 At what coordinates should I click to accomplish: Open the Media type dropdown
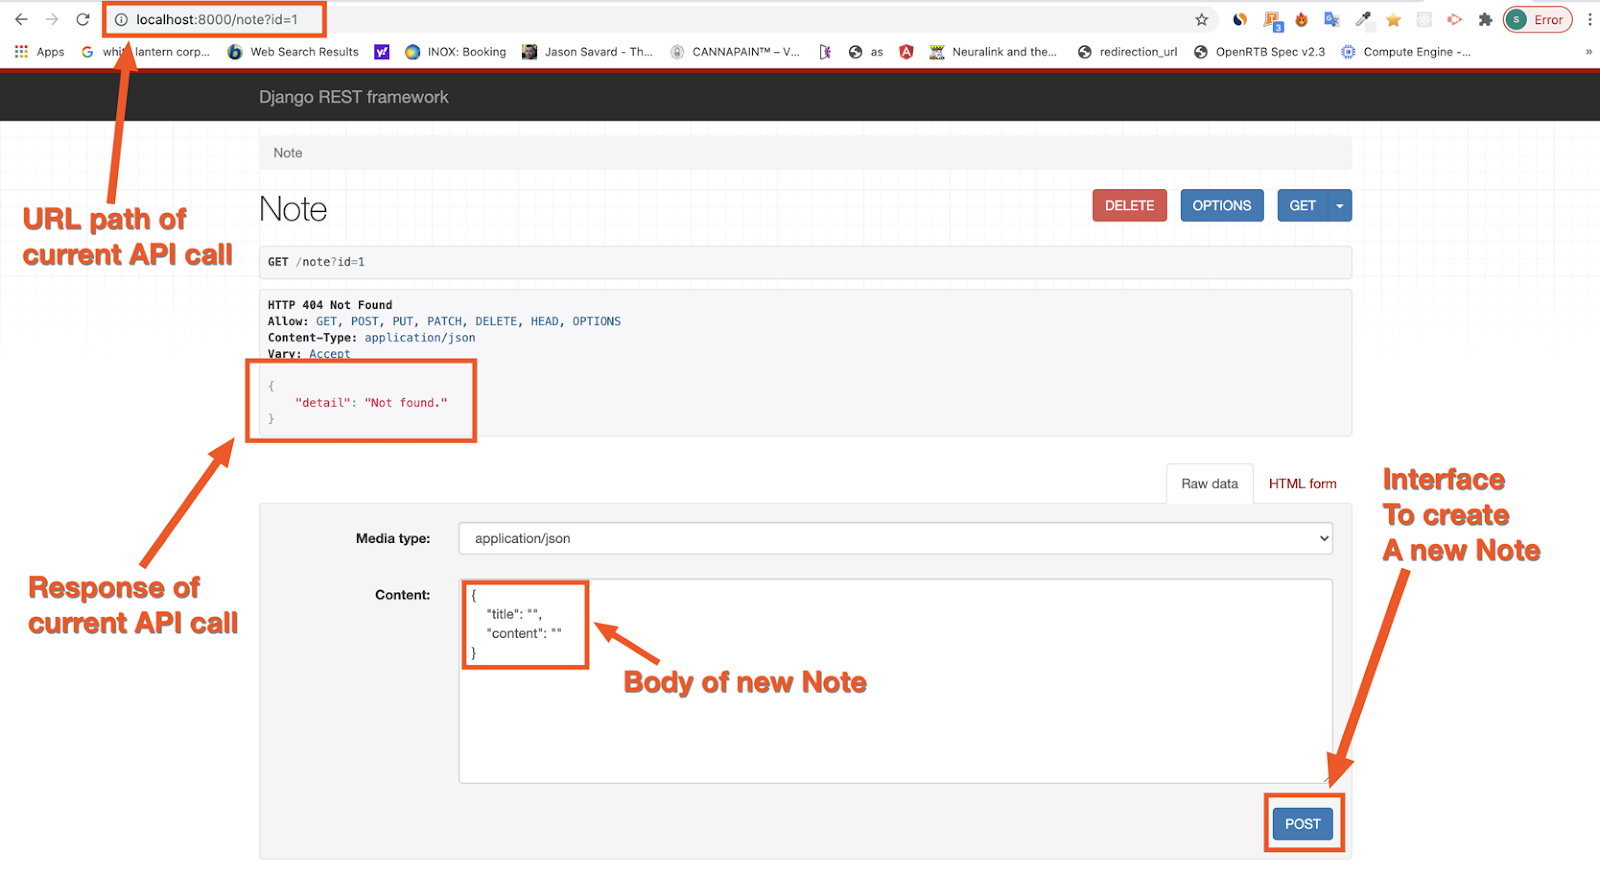(x=895, y=538)
